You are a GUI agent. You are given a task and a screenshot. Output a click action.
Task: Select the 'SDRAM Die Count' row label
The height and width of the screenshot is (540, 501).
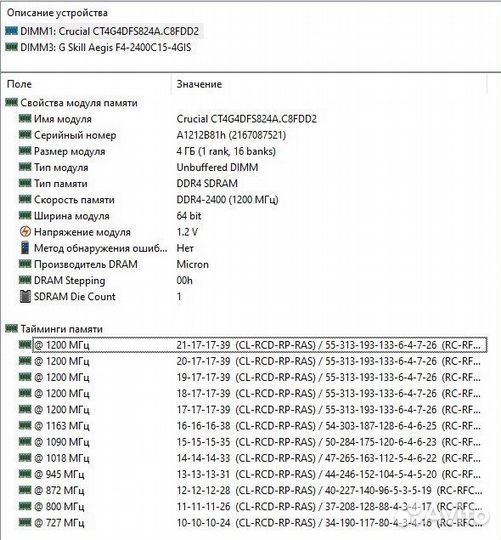tap(75, 297)
